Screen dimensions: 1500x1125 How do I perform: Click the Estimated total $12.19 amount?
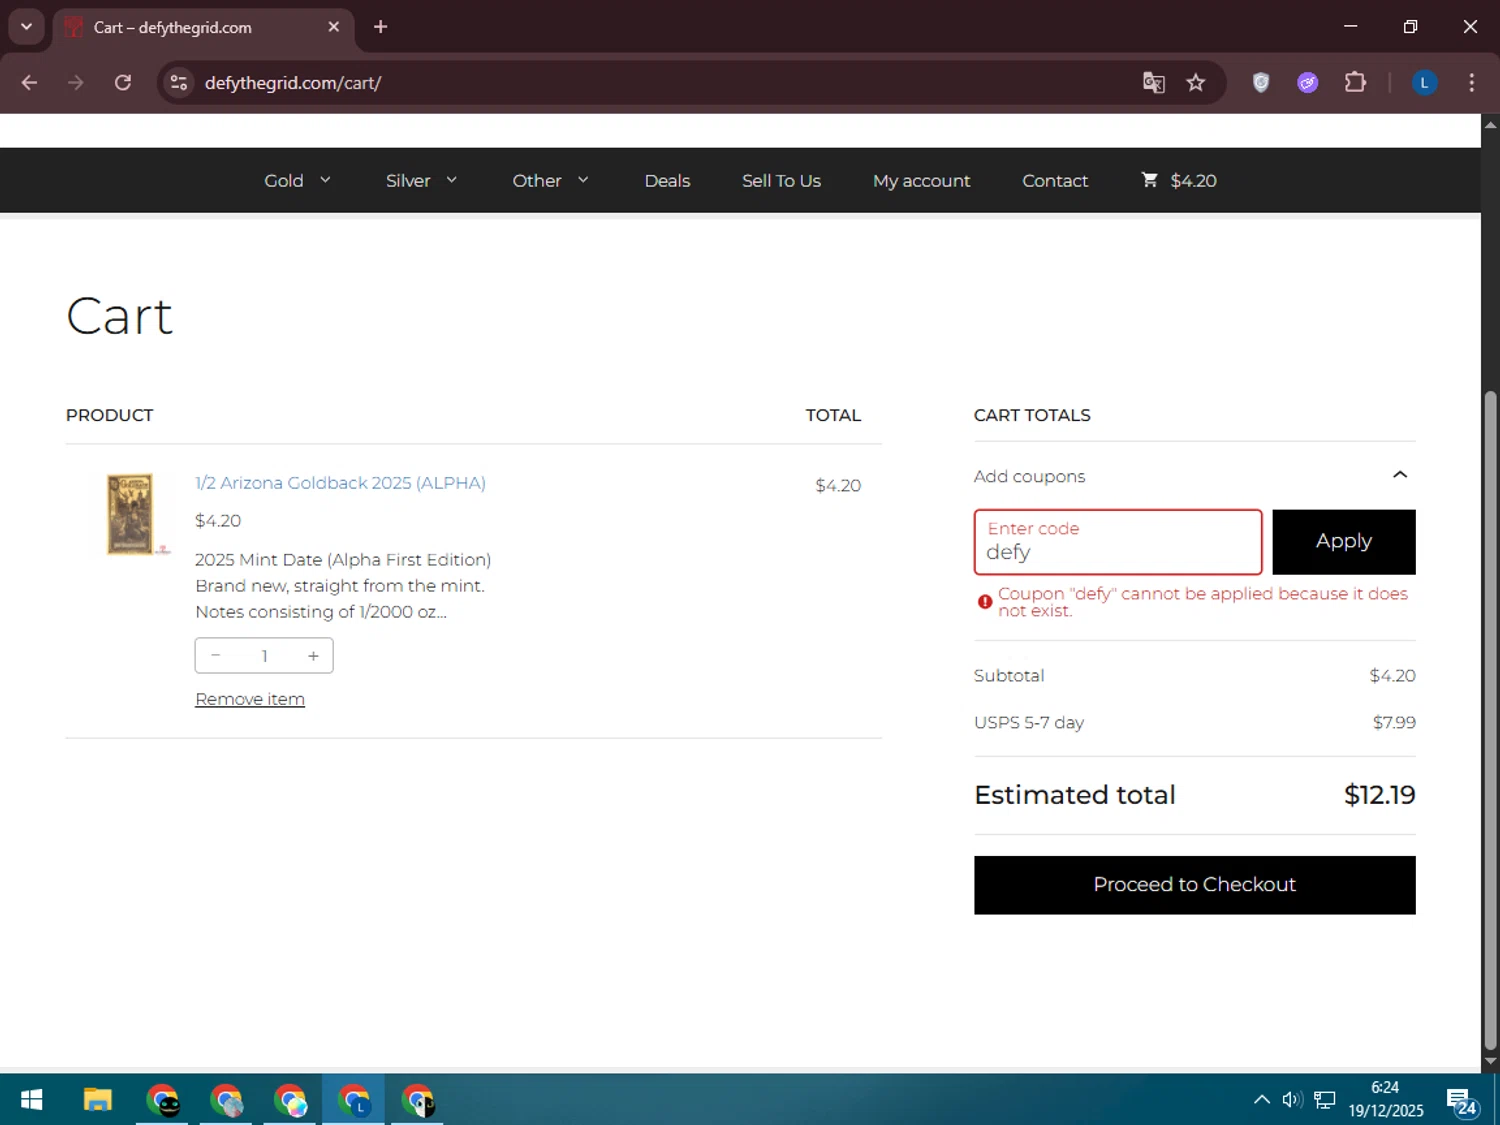pos(1380,795)
